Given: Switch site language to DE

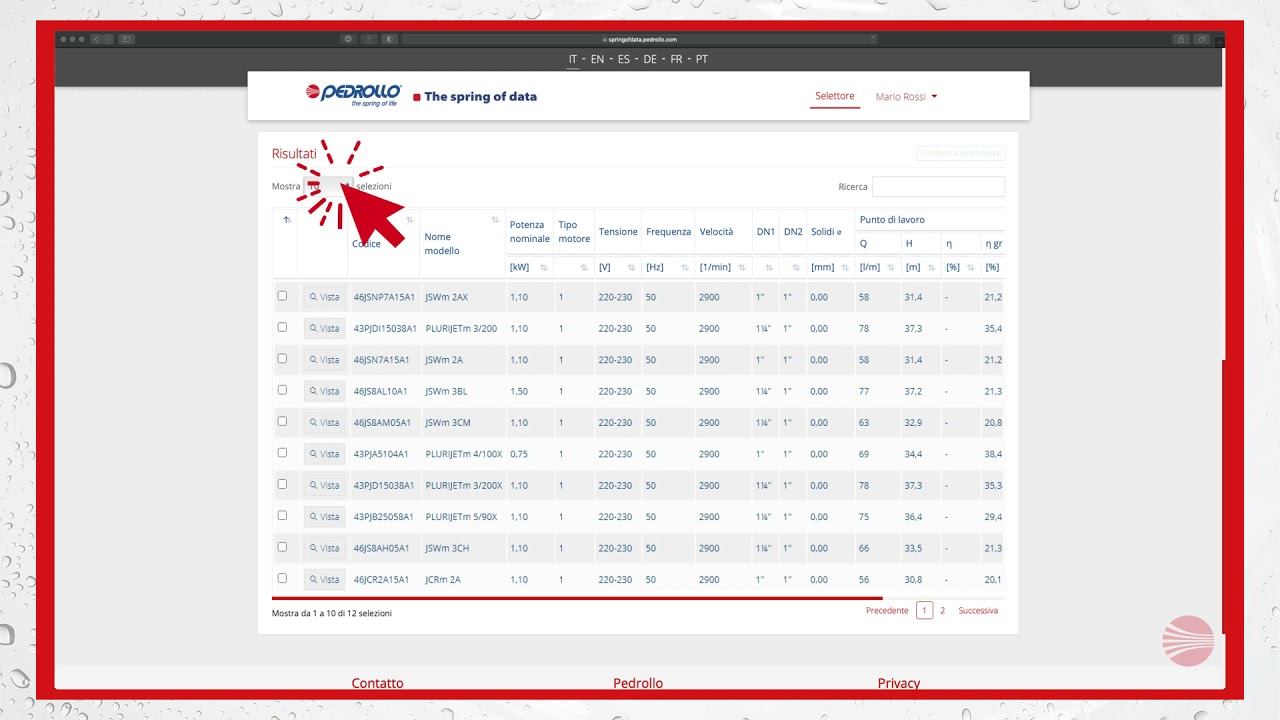Looking at the screenshot, I should click(650, 60).
